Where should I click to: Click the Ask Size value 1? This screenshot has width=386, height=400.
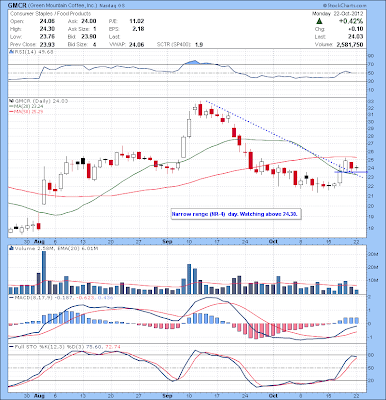click(x=95, y=29)
